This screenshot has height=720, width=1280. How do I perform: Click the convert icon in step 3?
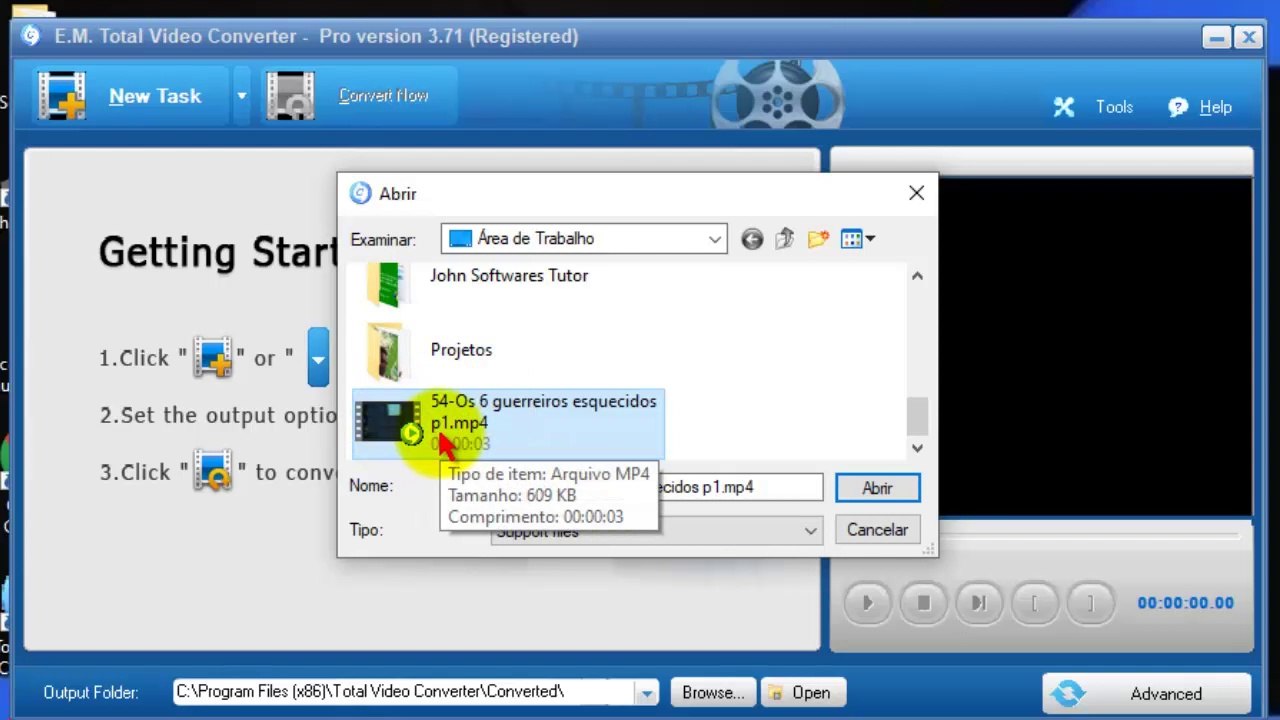[x=213, y=472]
